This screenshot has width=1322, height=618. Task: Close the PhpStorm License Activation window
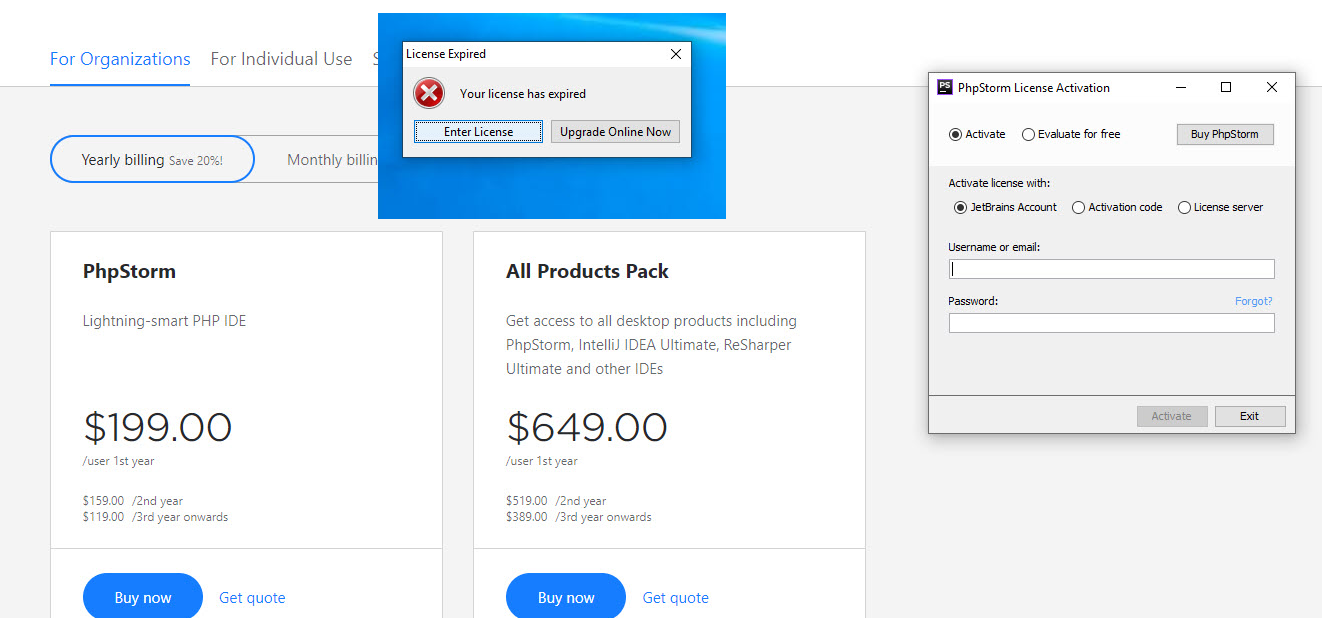[1272, 87]
